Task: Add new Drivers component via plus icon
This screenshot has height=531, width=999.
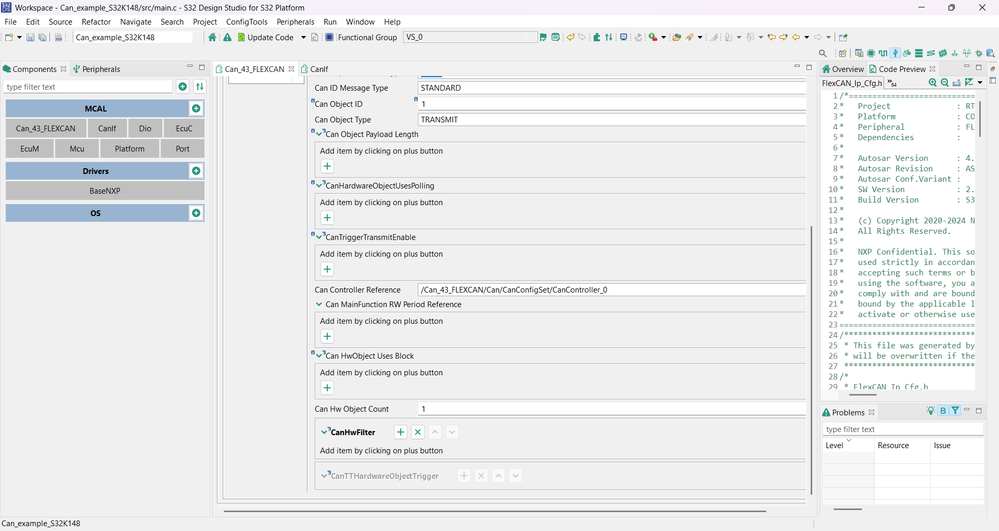Action: pos(196,171)
